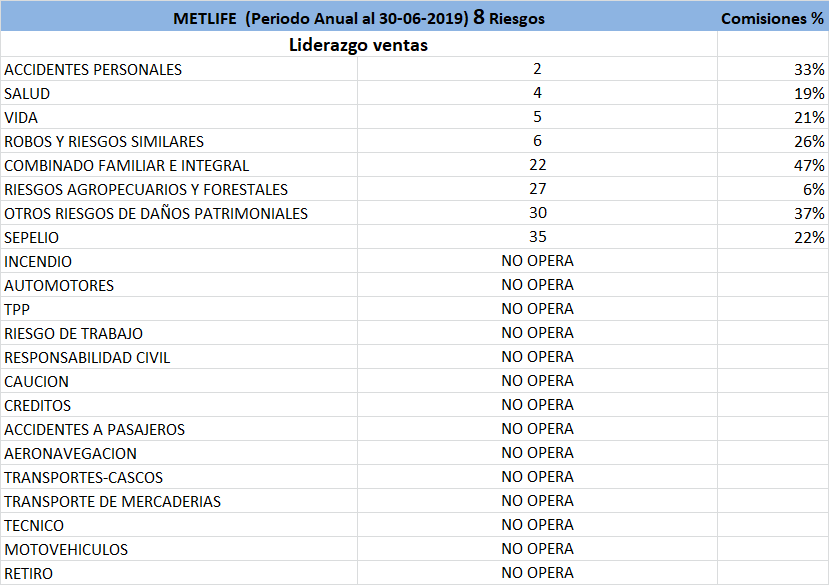Screen dimensions: 829x585
Task: Click ranking value 4 for Salud
Action: coord(537,93)
